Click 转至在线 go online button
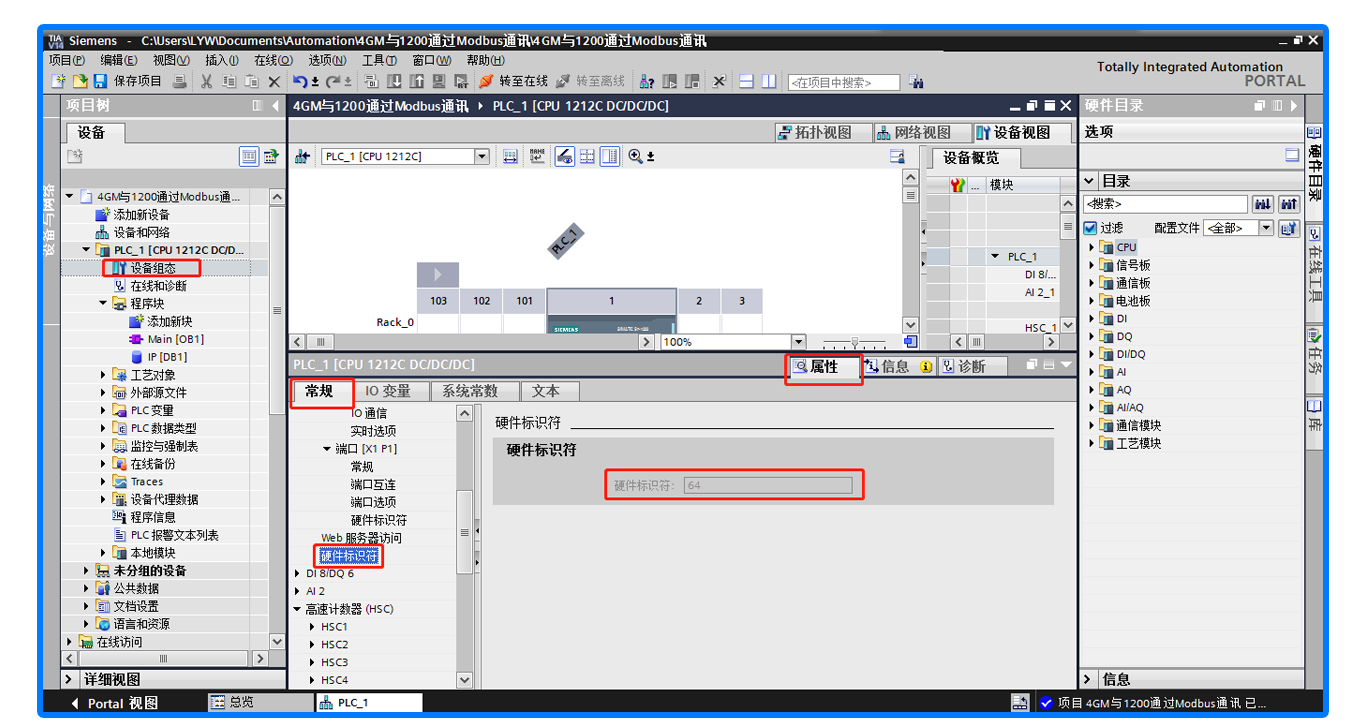Viewport: 1366px width, 728px height. [x=514, y=81]
